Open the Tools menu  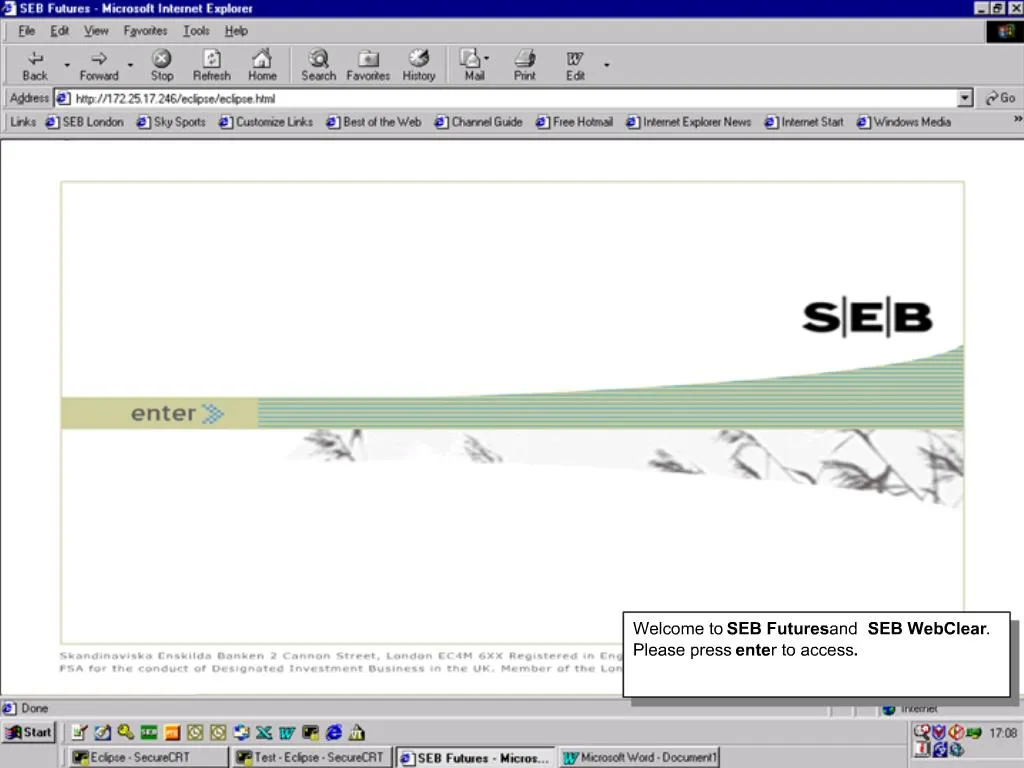(196, 31)
